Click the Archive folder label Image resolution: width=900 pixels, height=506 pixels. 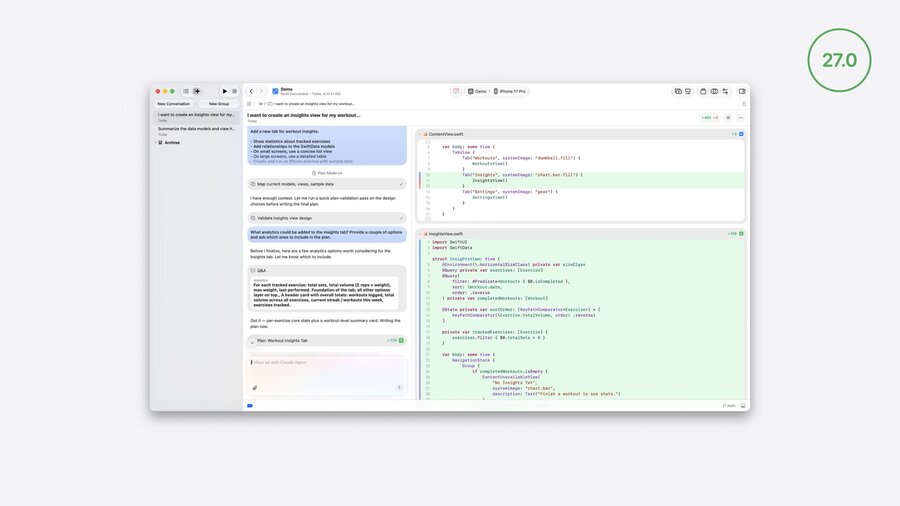[172, 142]
